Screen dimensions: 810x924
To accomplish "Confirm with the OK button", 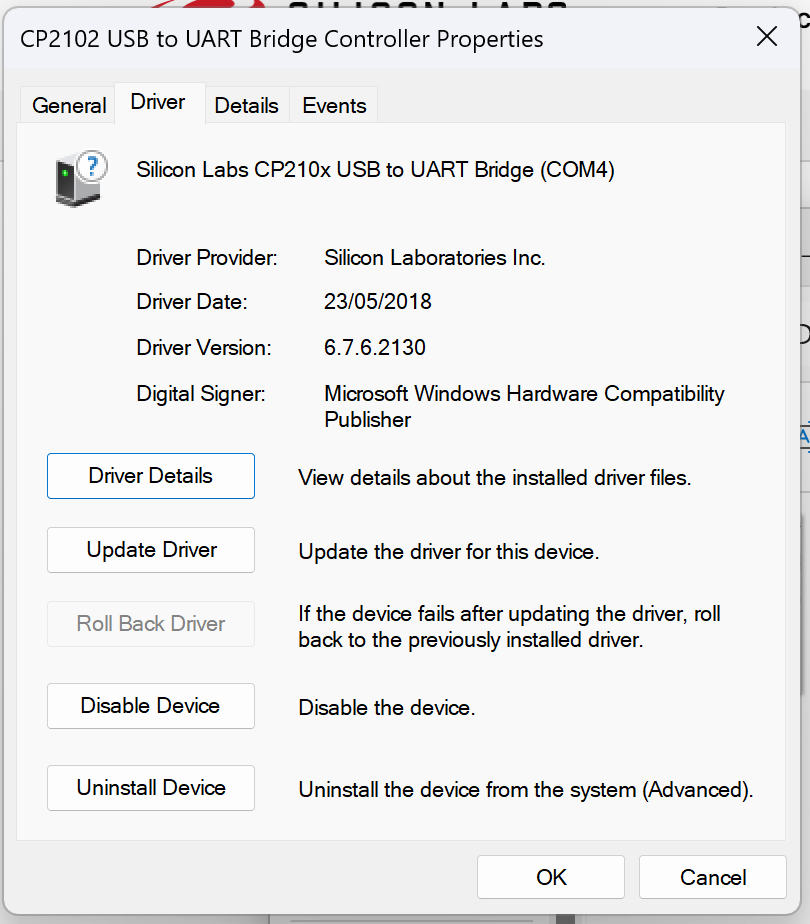I will (x=551, y=877).
